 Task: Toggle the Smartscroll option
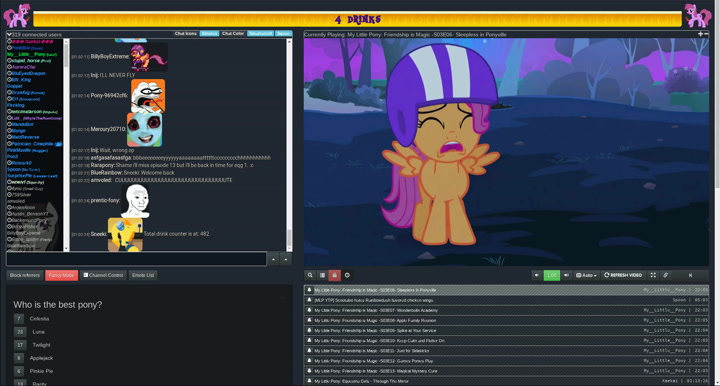tap(260, 34)
